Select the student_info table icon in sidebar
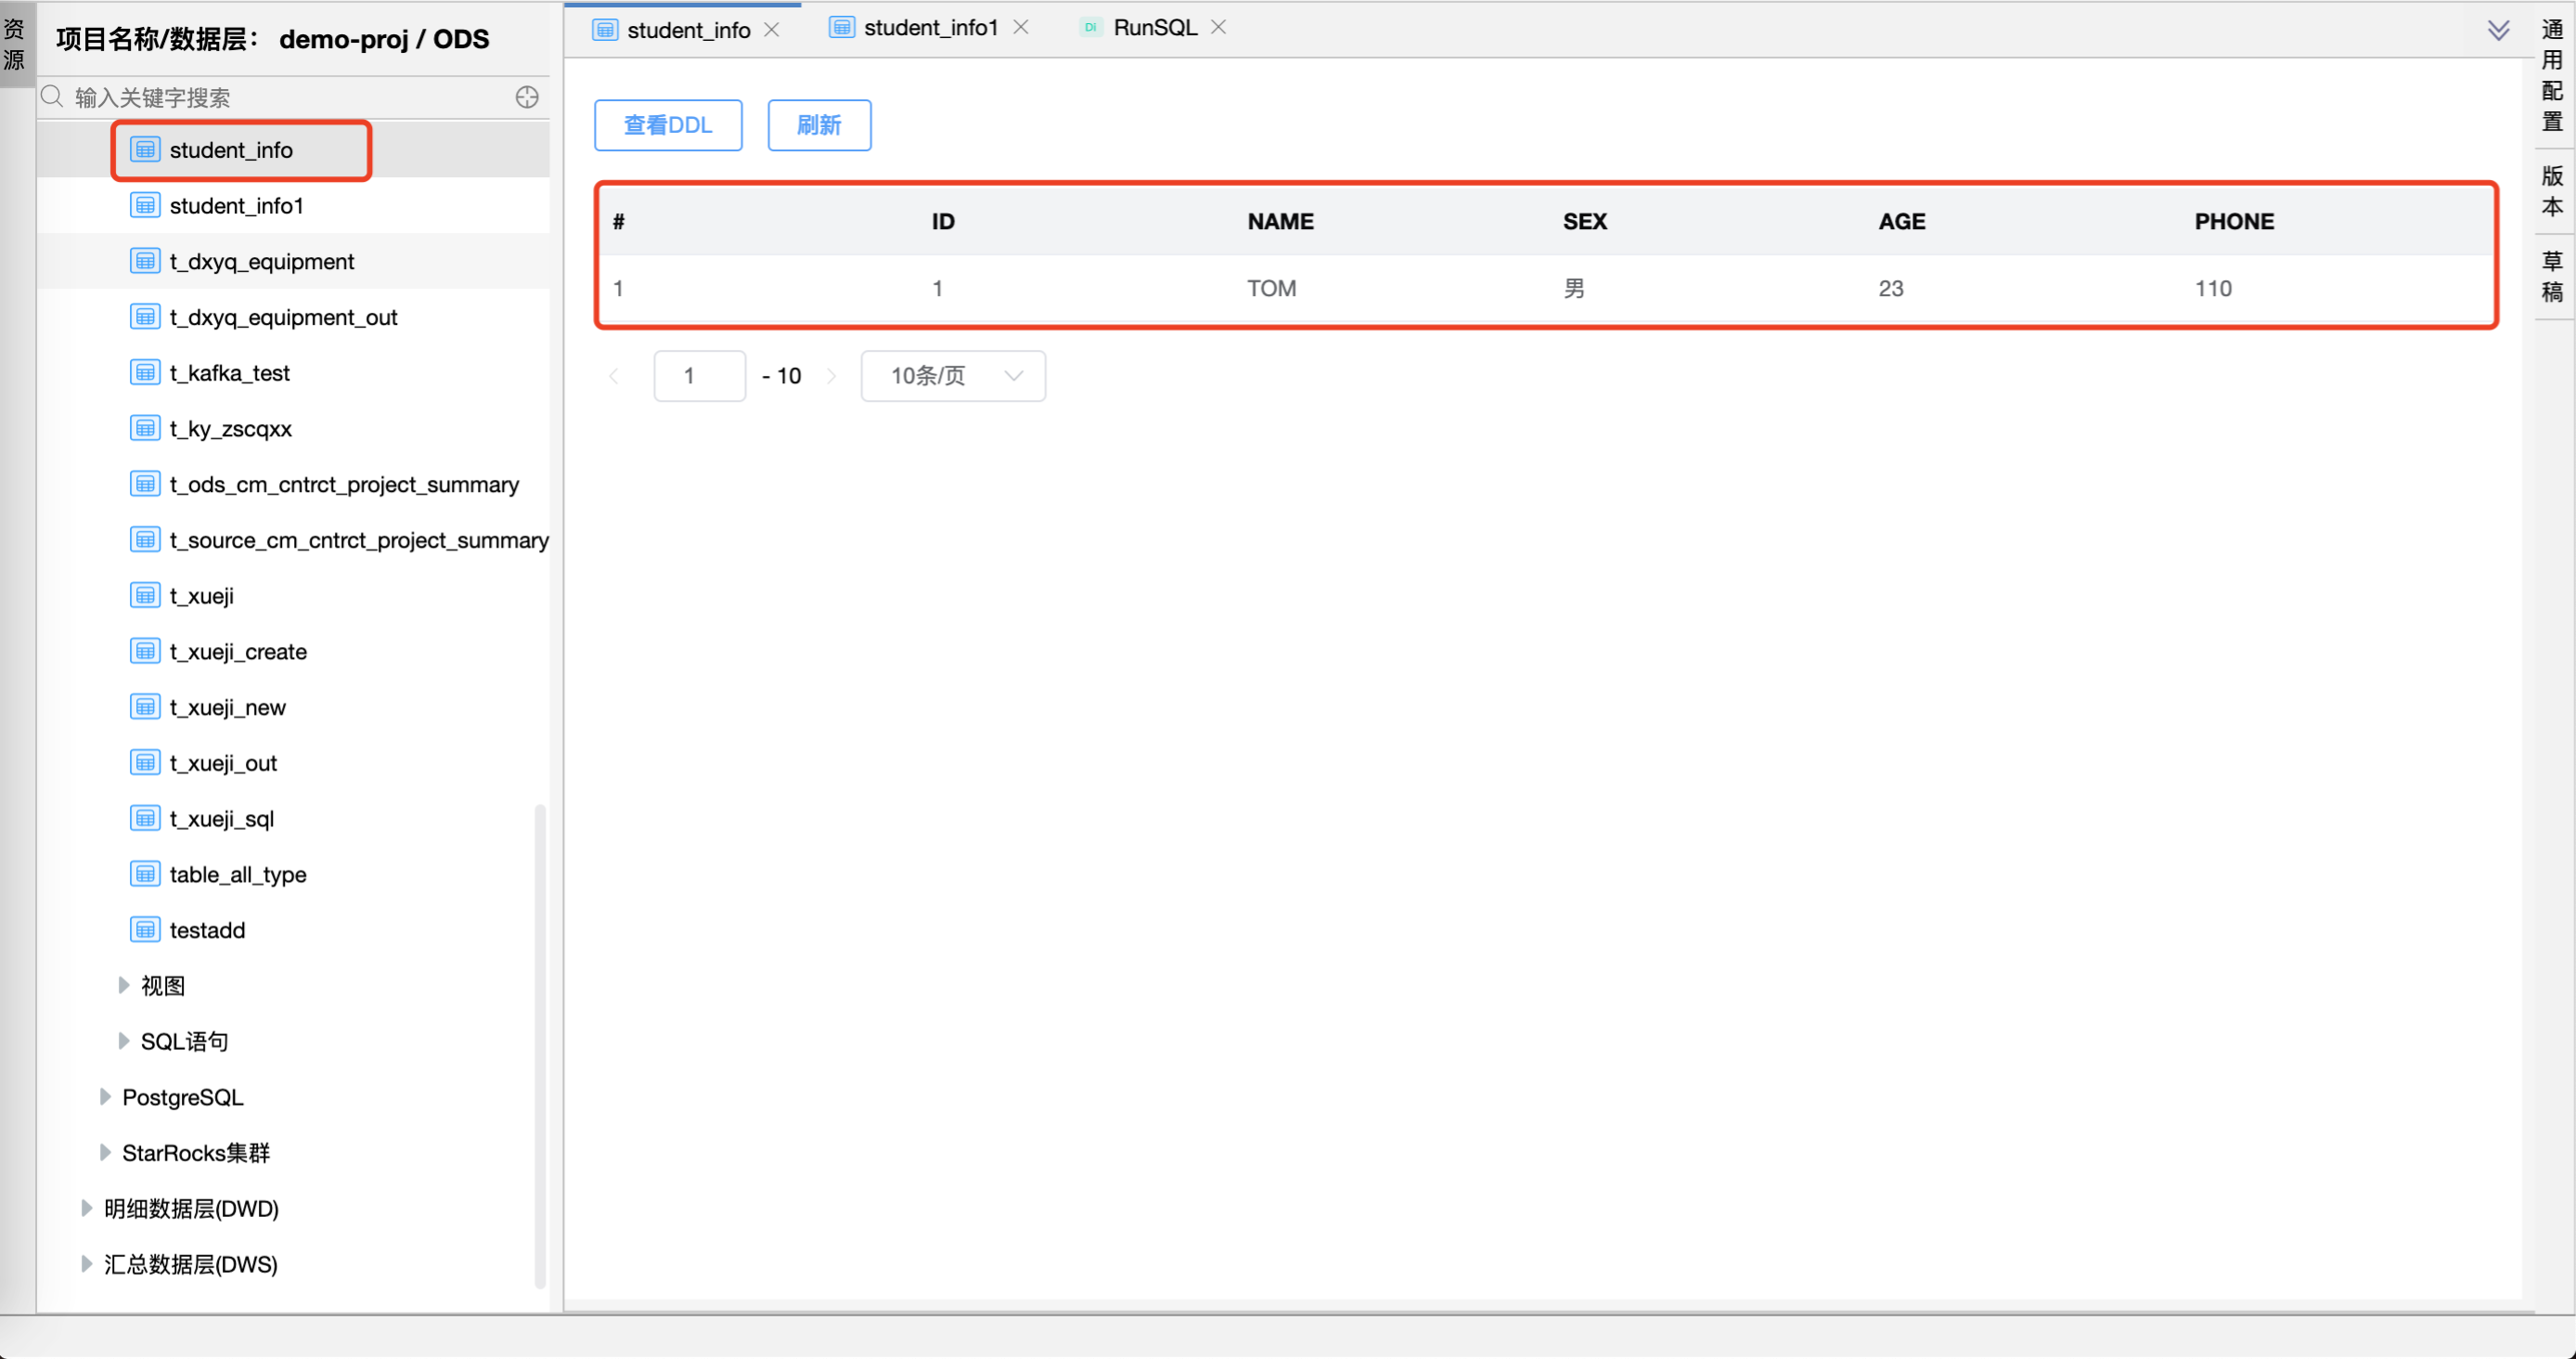Viewport: 2576px width, 1359px height. point(146,149)
